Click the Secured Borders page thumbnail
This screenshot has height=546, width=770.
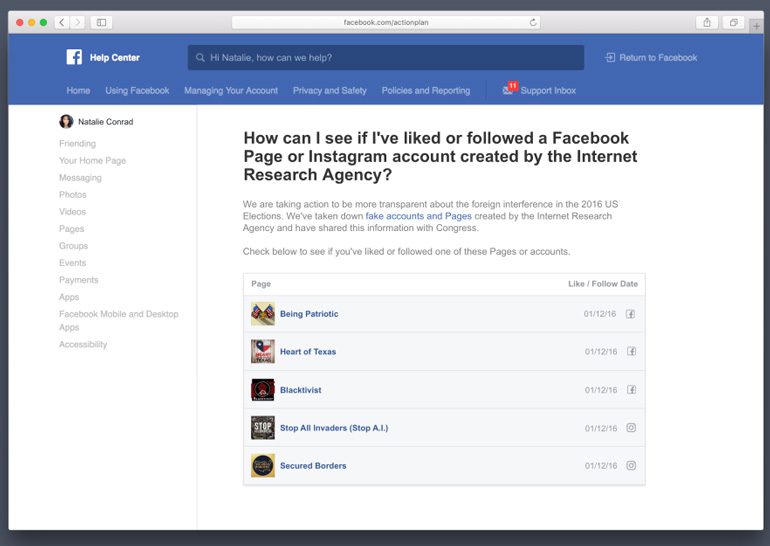click(x=263, y=465)
